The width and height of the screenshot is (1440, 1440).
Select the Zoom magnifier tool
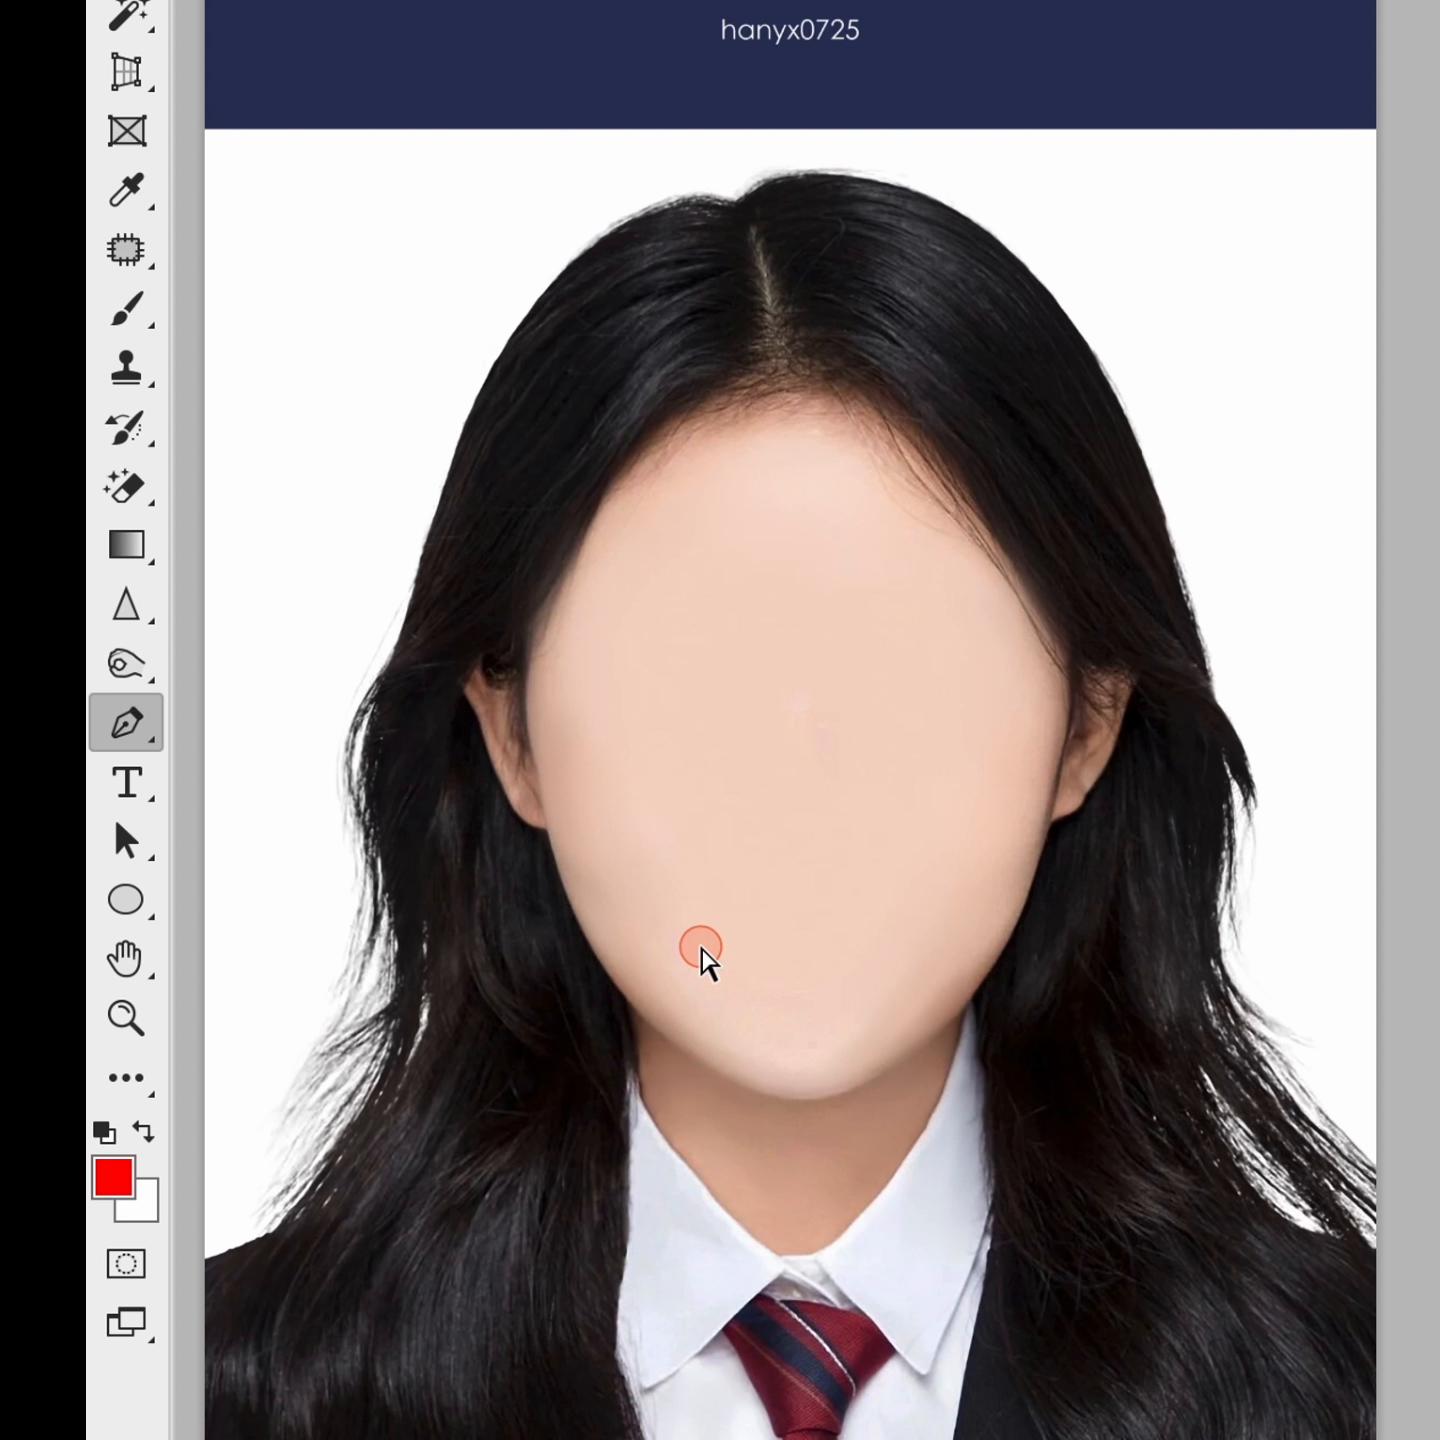tap(126, 1018)
